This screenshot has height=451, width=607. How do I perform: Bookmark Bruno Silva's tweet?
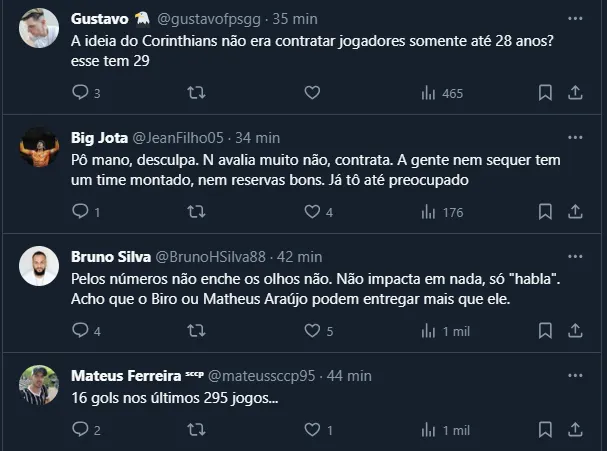[x=545, y=330]
